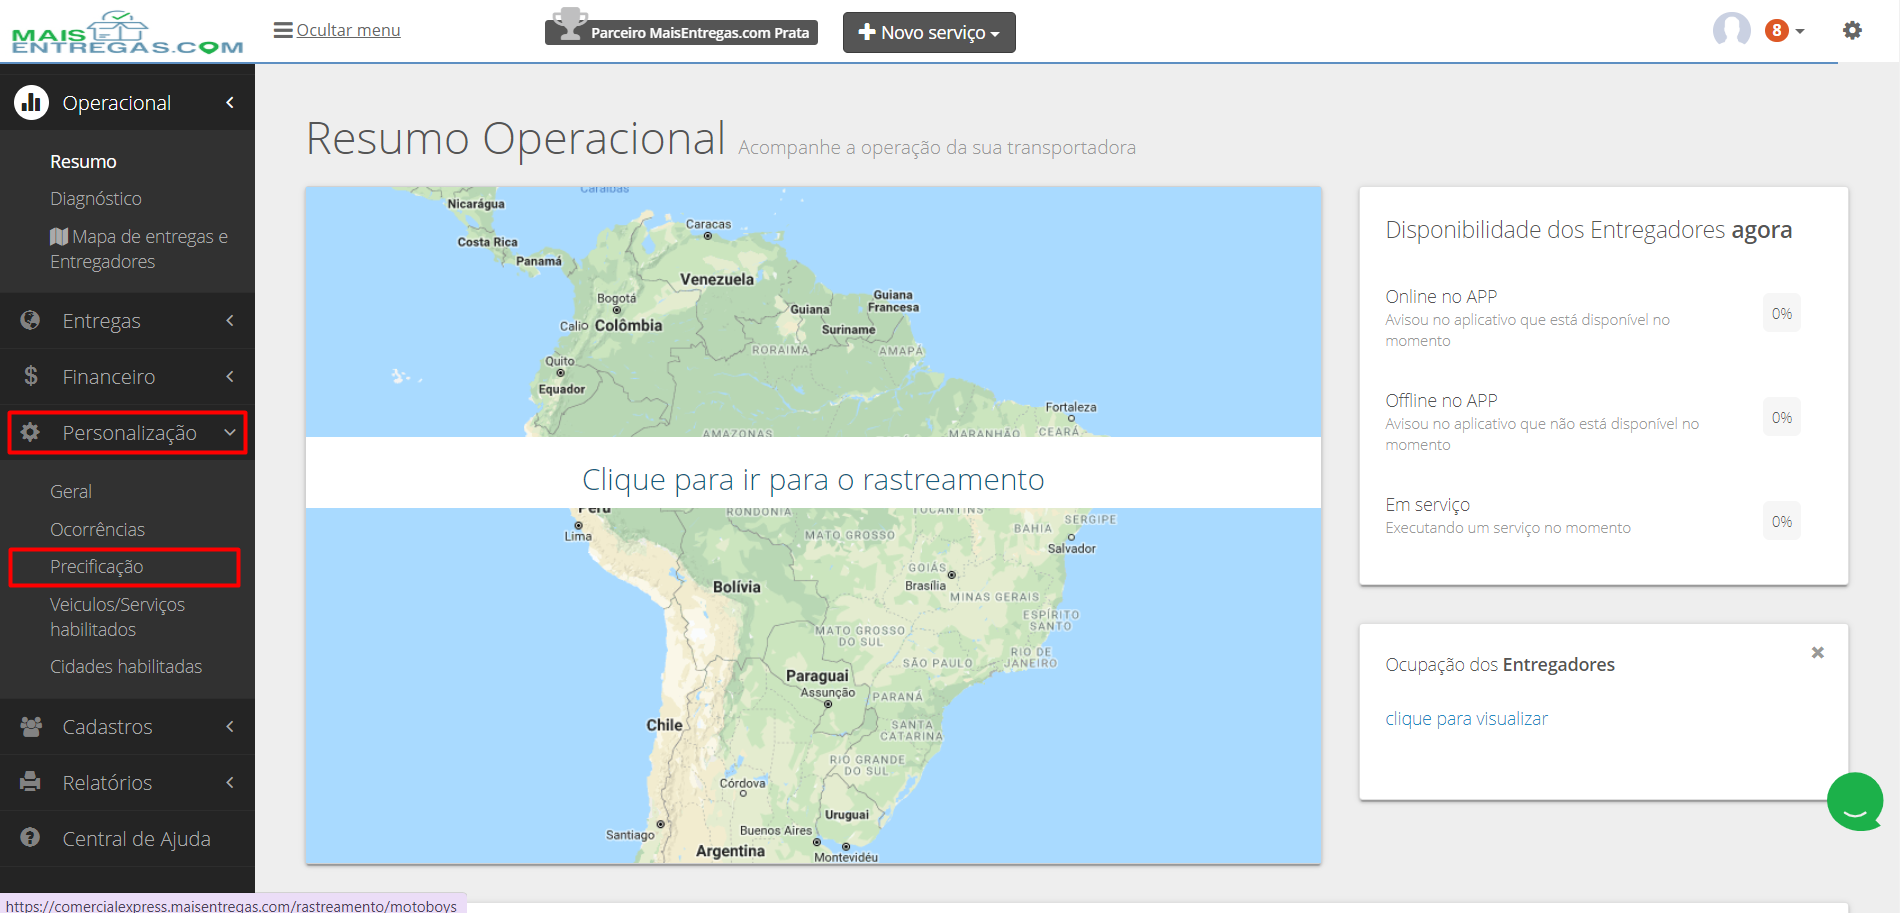Close the Ocupação dos Entregadores panel
Screen dimensions: 1900x913
click(x=1817, y=652)
